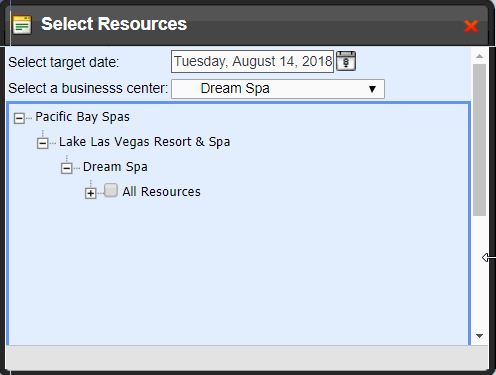Focus the target date field
The image size is (496, 375).
tap(252, 61)
